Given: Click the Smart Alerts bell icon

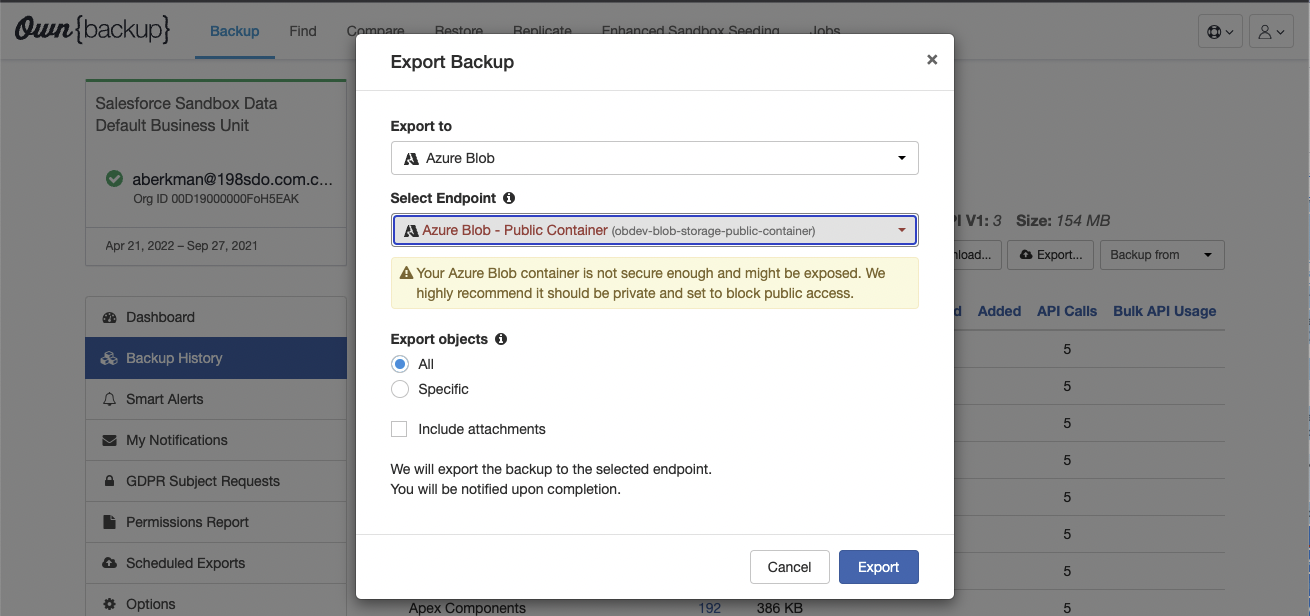Looking at the screenshot, I should click(110, 399).
